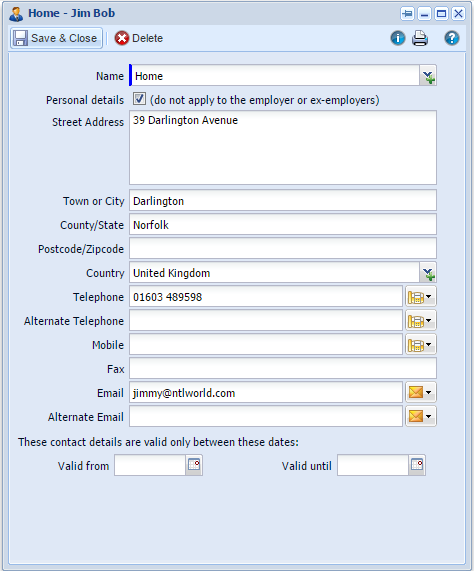Click into the Postcode/Zipcode field
This screenshot has height=571, width=474.
pyautogui.click(x=283, y=249)
